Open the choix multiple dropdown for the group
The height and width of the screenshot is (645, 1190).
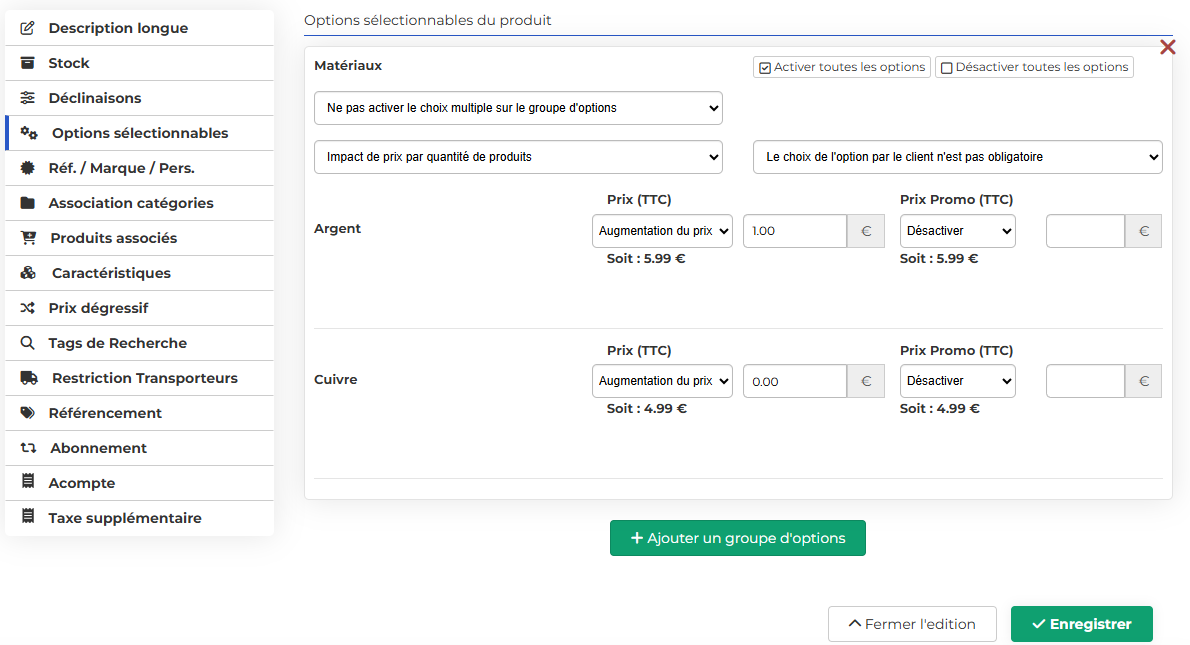coord(518,109)
